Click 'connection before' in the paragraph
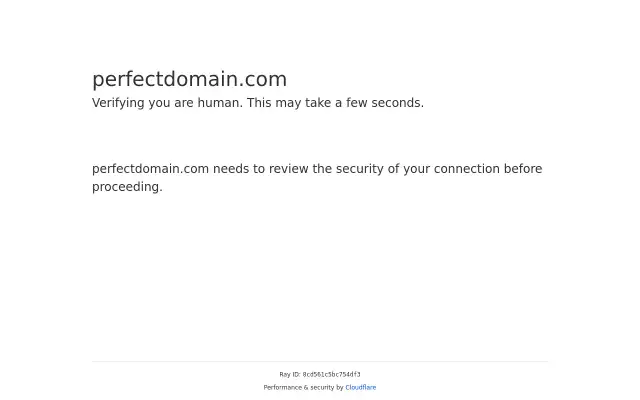 [488, 169]
